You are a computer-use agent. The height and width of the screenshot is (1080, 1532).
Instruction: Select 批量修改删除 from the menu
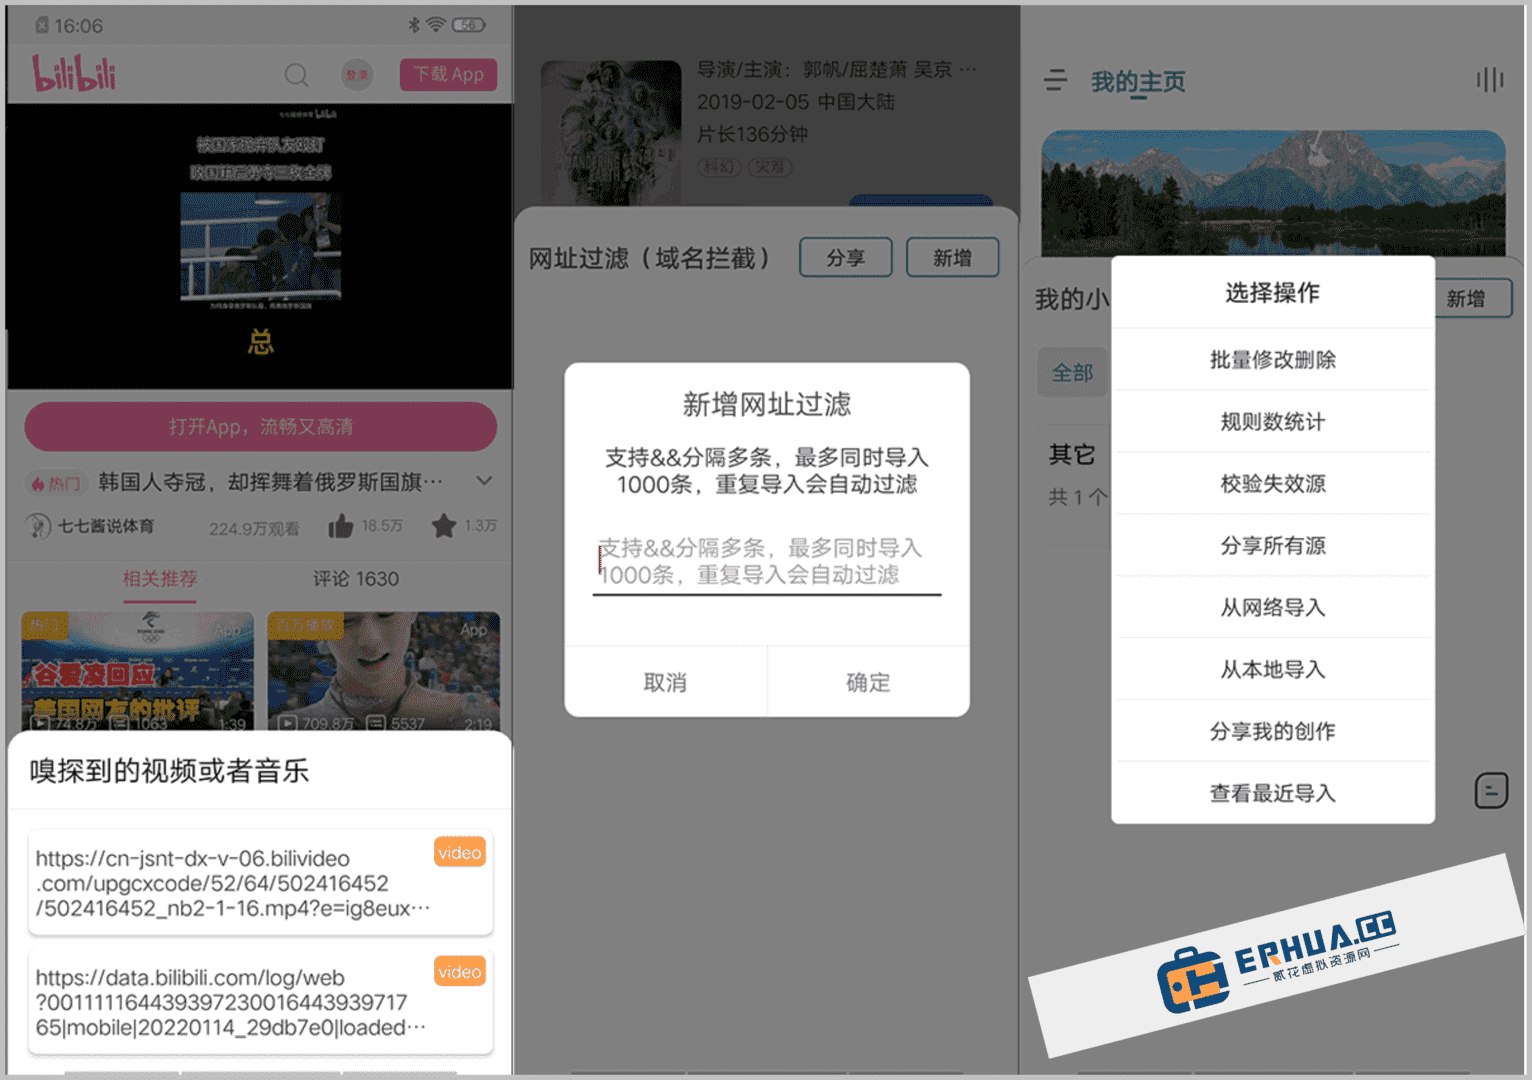coord(1273,360)
